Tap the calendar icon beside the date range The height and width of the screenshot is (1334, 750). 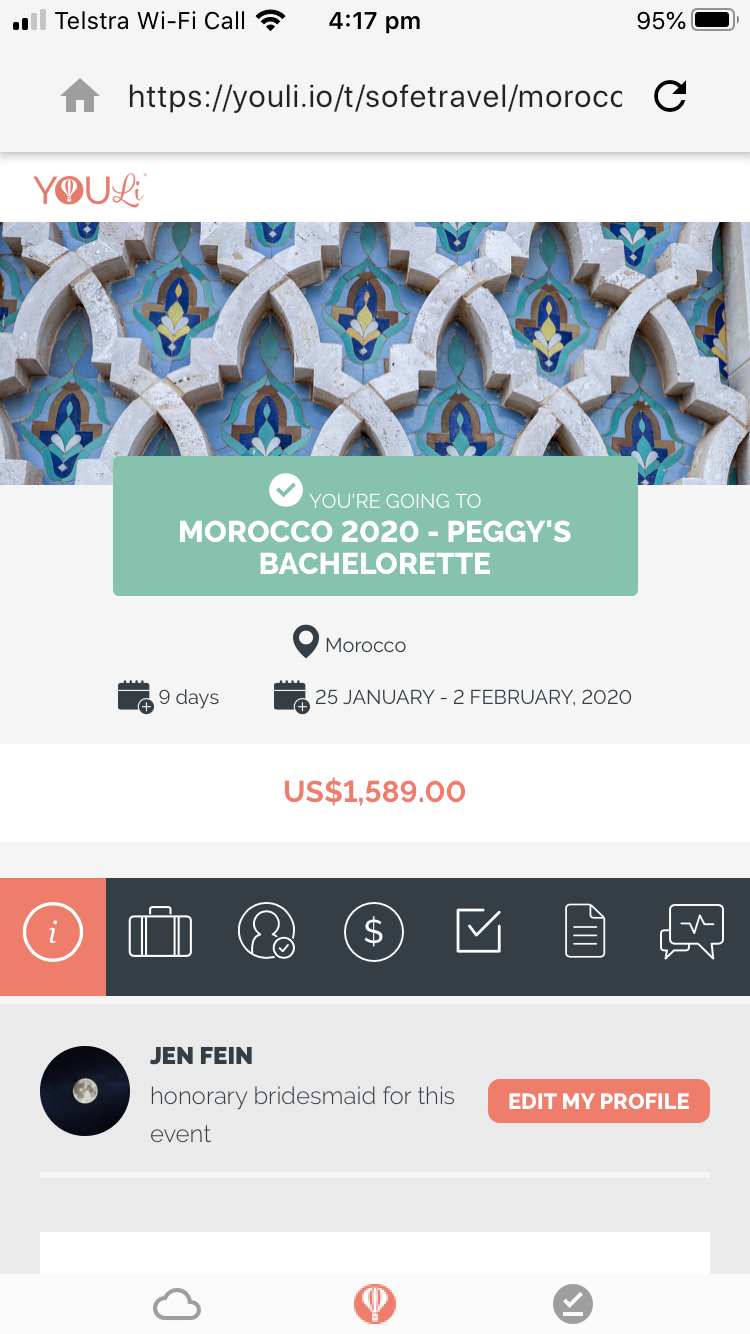click(288, 696)
